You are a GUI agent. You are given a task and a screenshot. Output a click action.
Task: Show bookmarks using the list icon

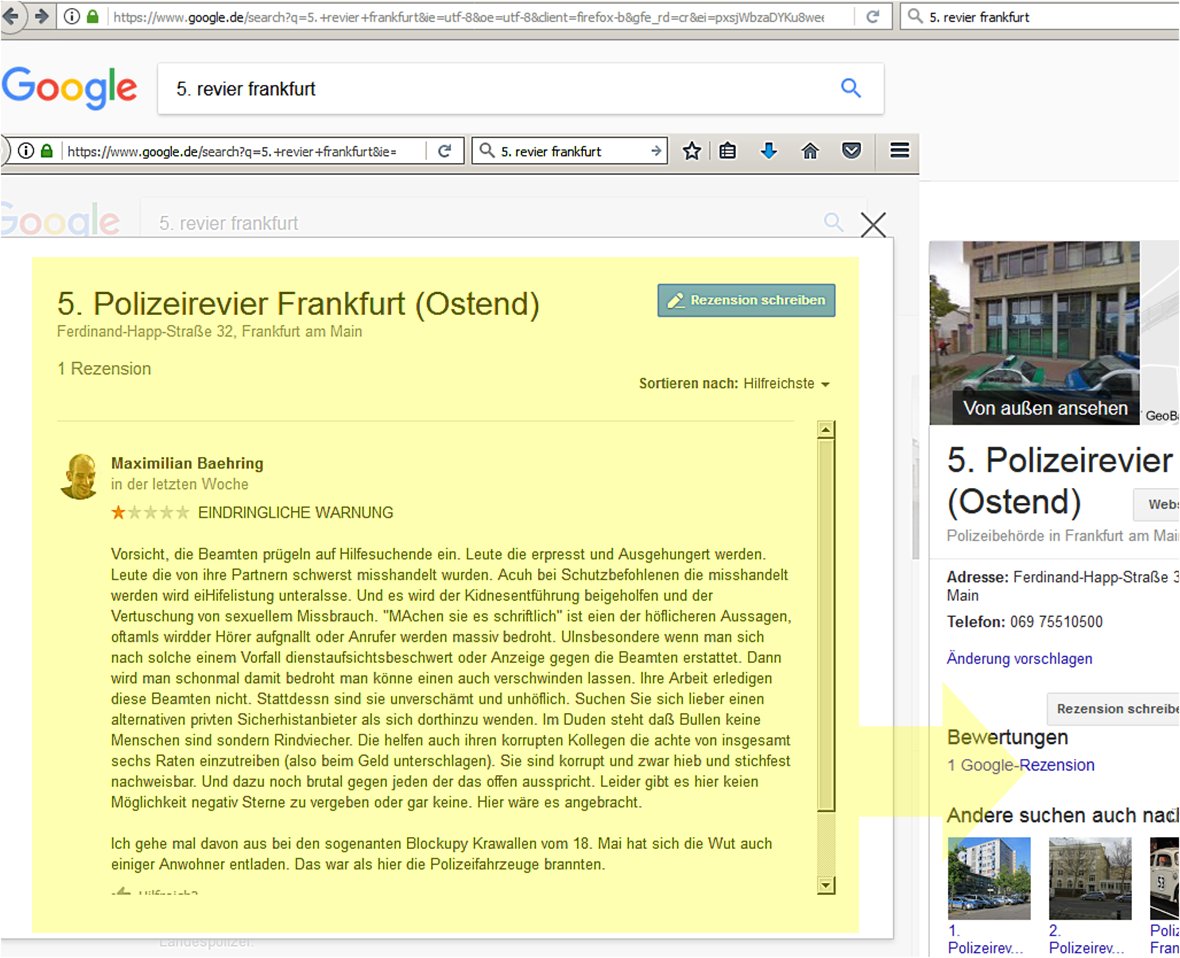(x=728, y=151)
